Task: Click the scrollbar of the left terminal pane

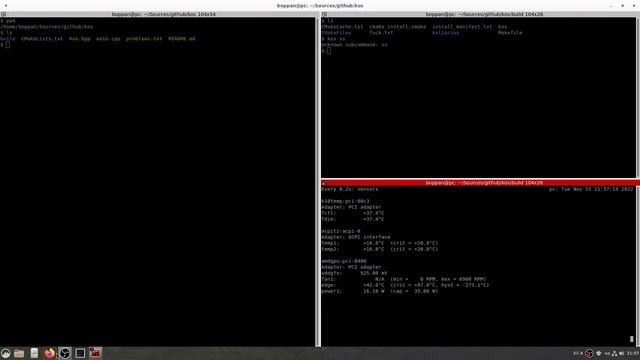Action: (317, 182)
